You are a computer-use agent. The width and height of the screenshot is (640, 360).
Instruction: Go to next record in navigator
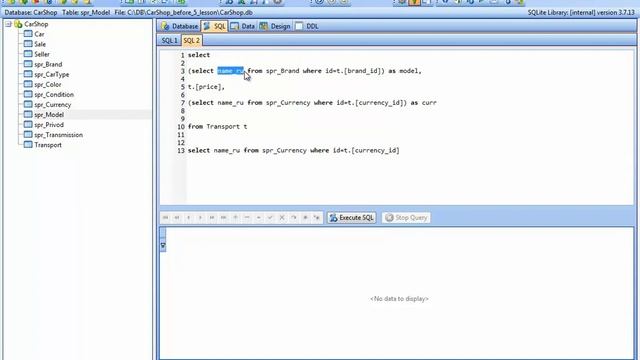click(x=200, y=218)
